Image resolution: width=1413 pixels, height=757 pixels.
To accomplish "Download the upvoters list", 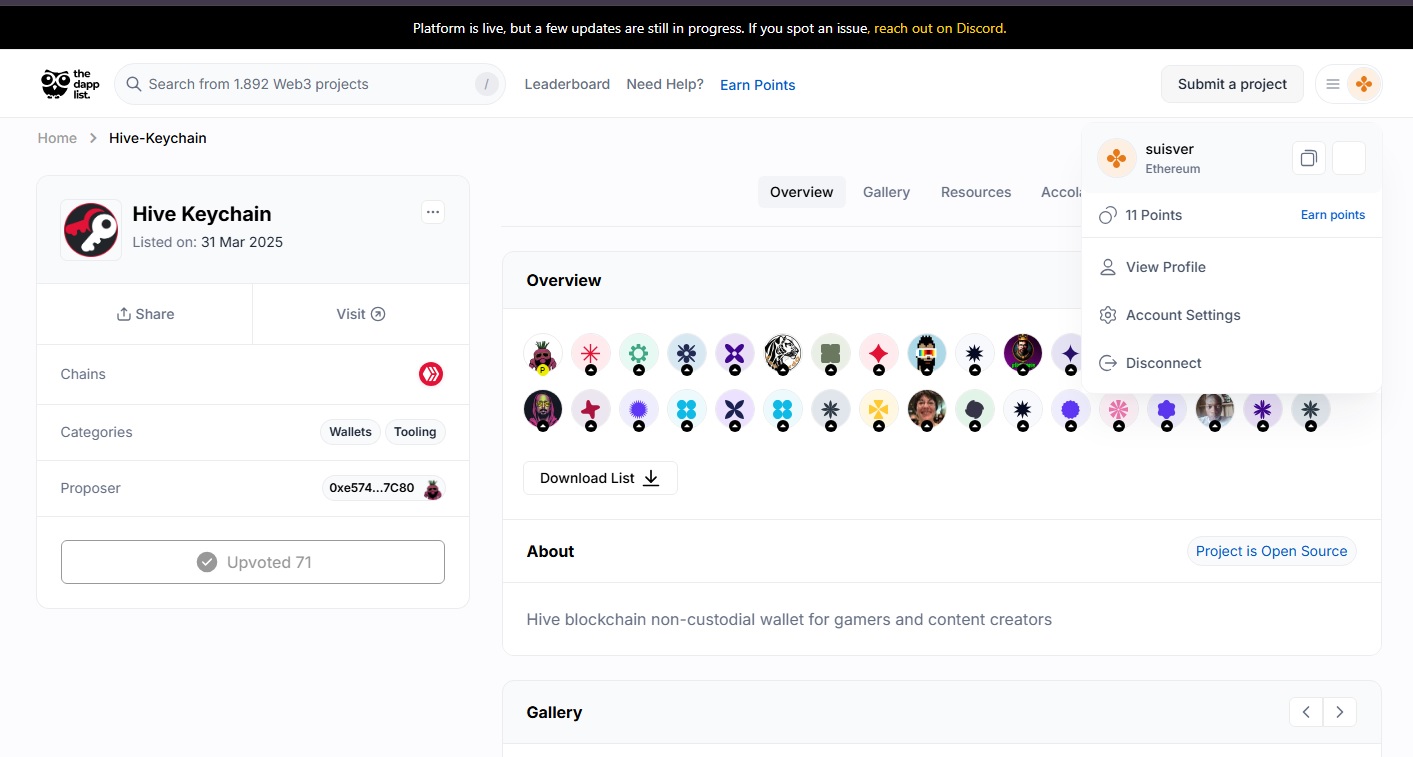I will (x=600, y=478).
